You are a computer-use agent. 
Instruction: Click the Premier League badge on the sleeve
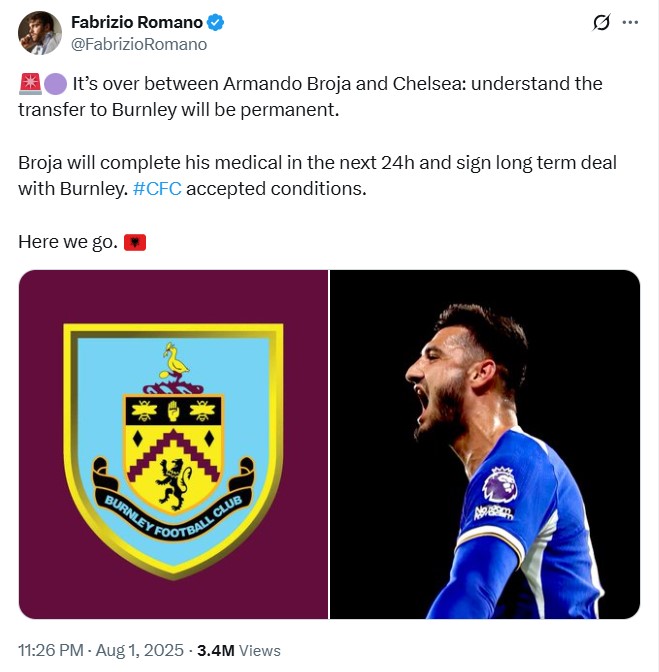click(x=498, y=486)
